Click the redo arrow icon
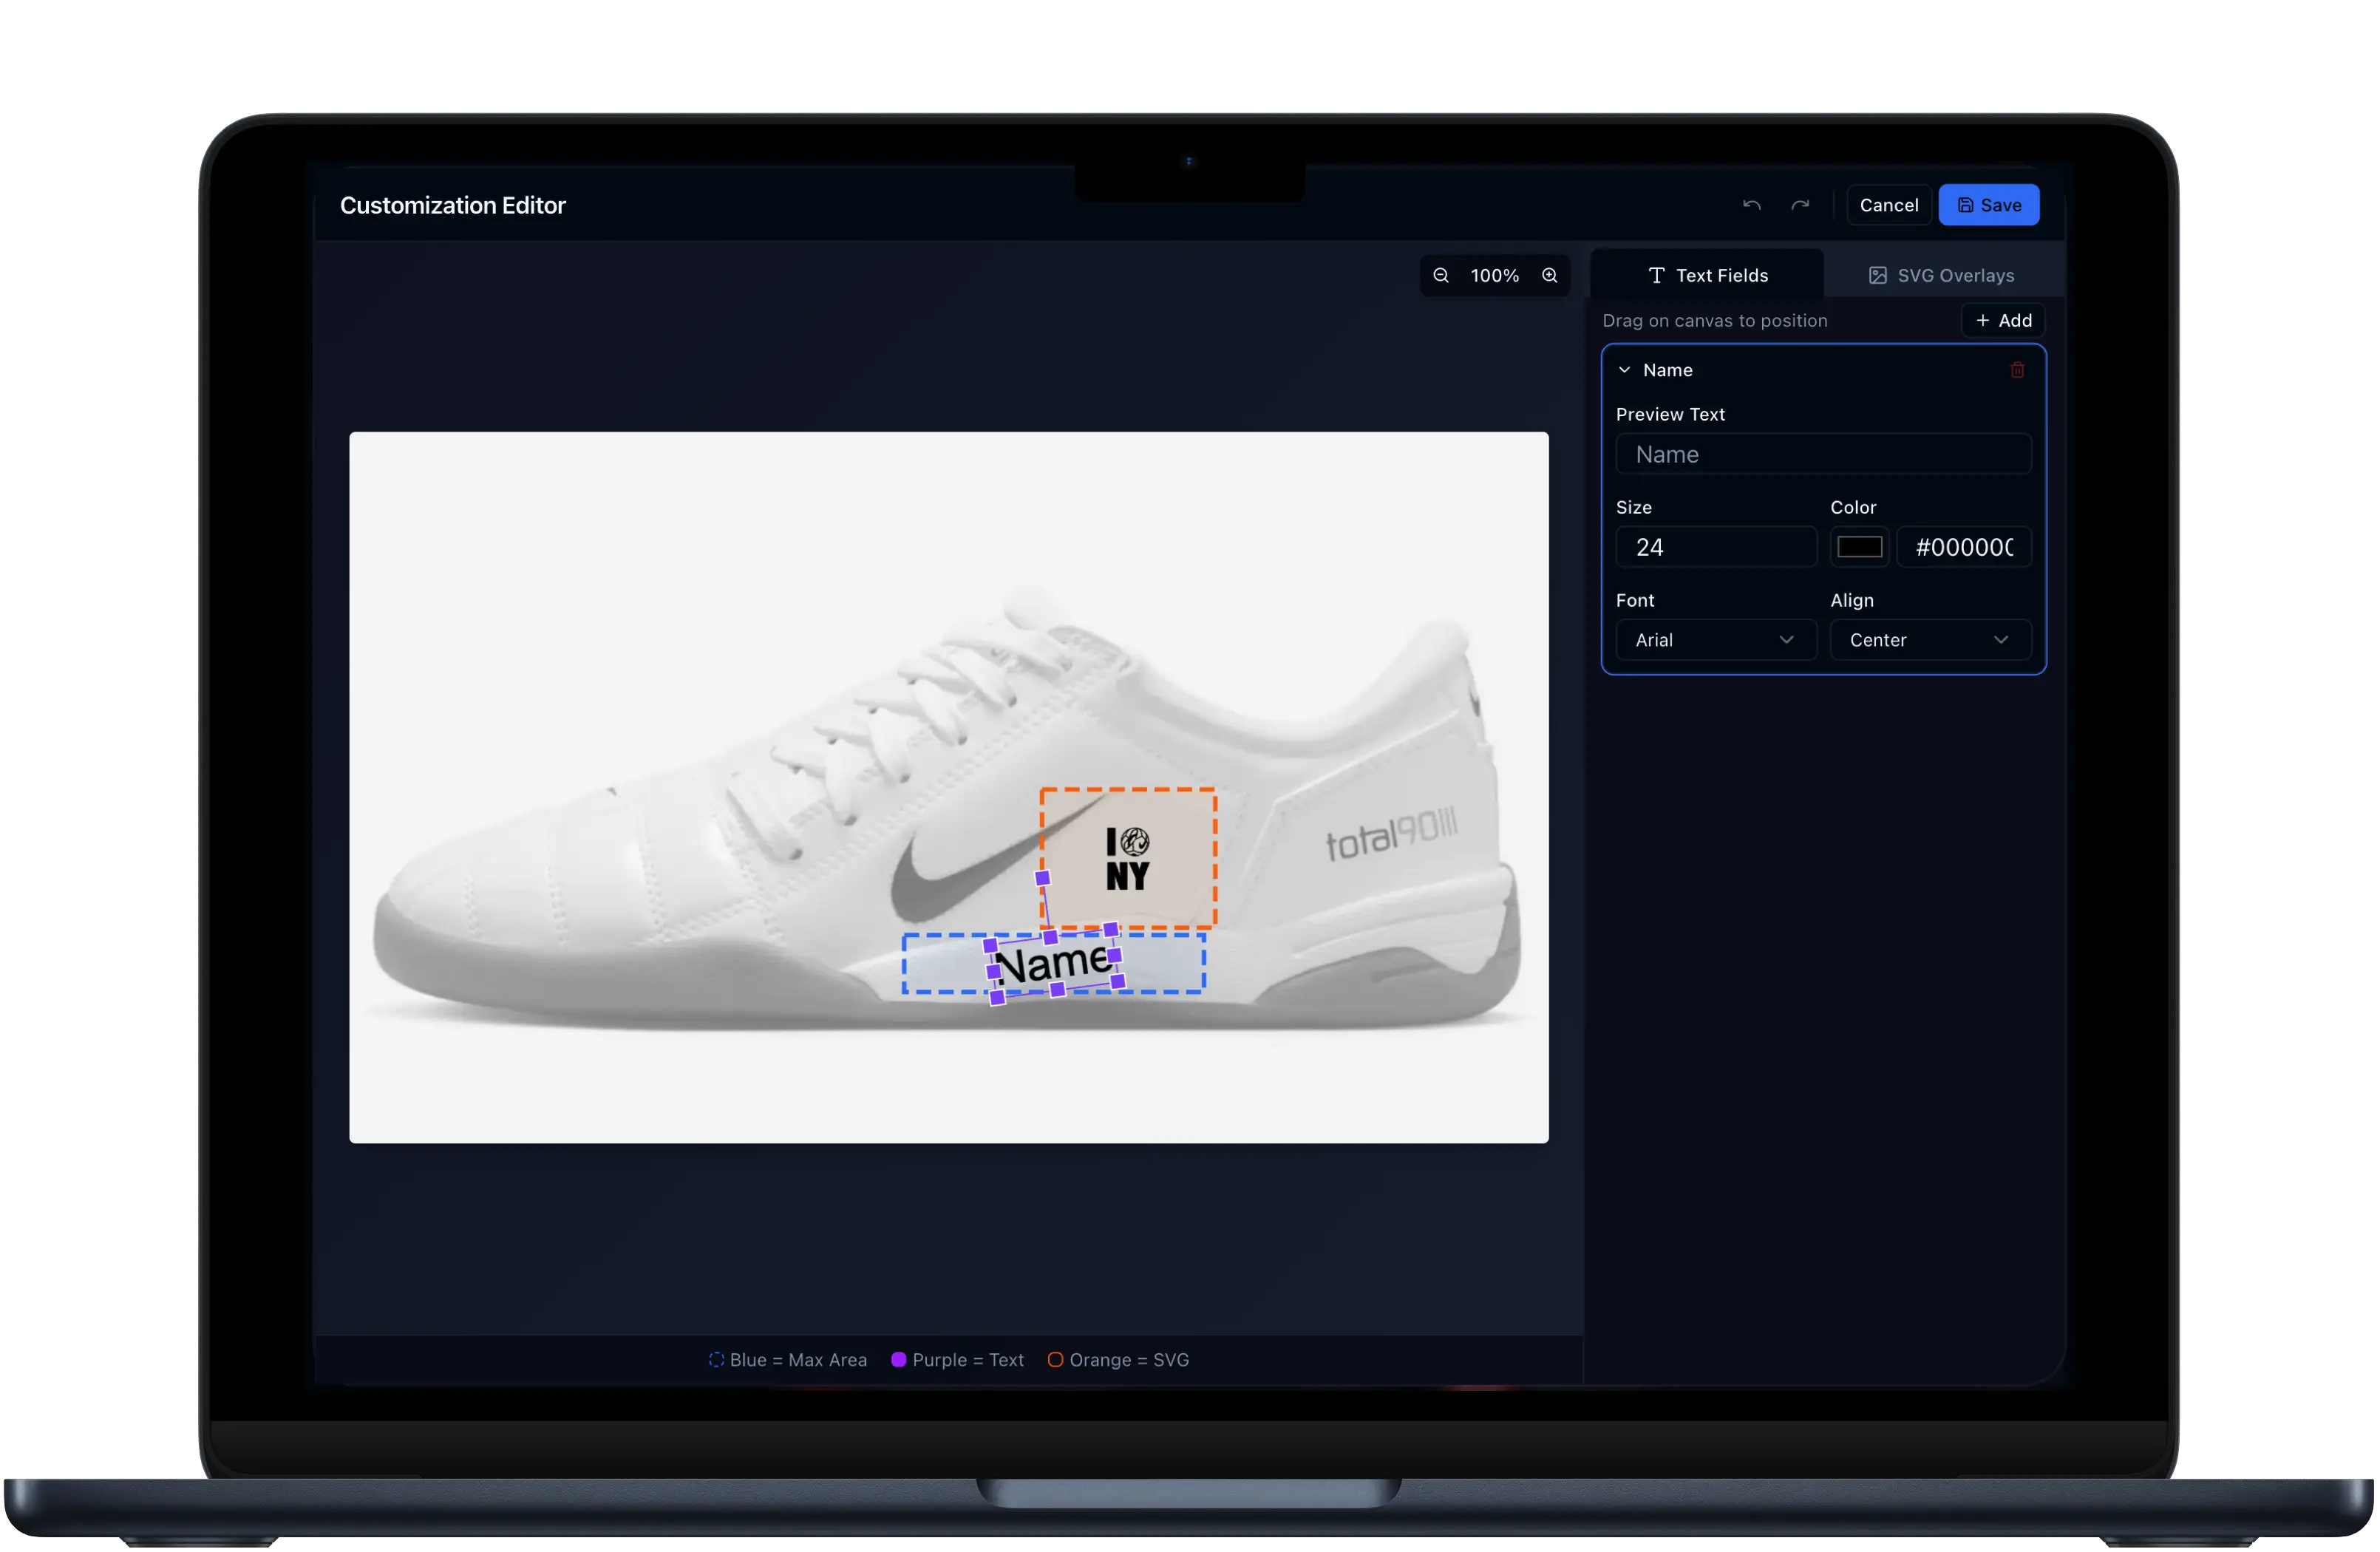Image resolution: width=2380 pixels, height=1552 pixels. pyautogui.click(x=1800, y=205)
